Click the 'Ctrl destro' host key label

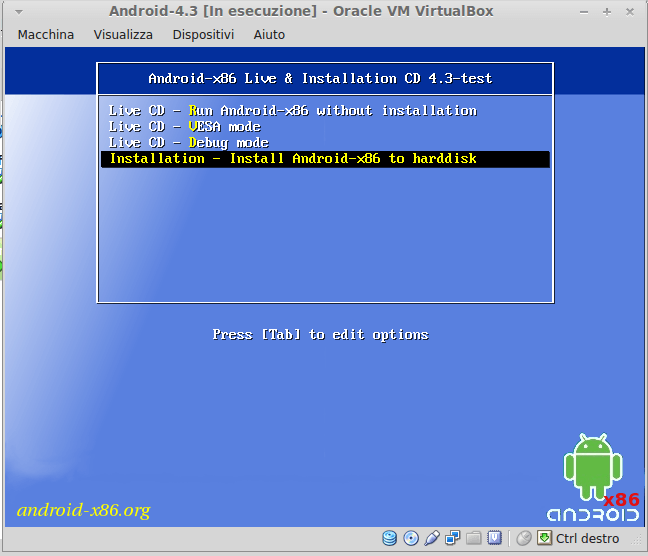tap(587, 539)
